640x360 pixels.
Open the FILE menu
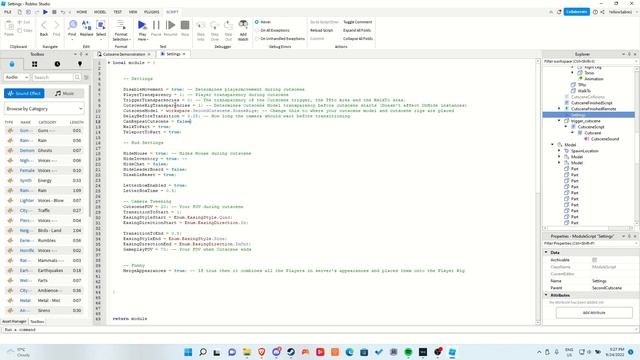pyautogui.click(x=8, y=12)
